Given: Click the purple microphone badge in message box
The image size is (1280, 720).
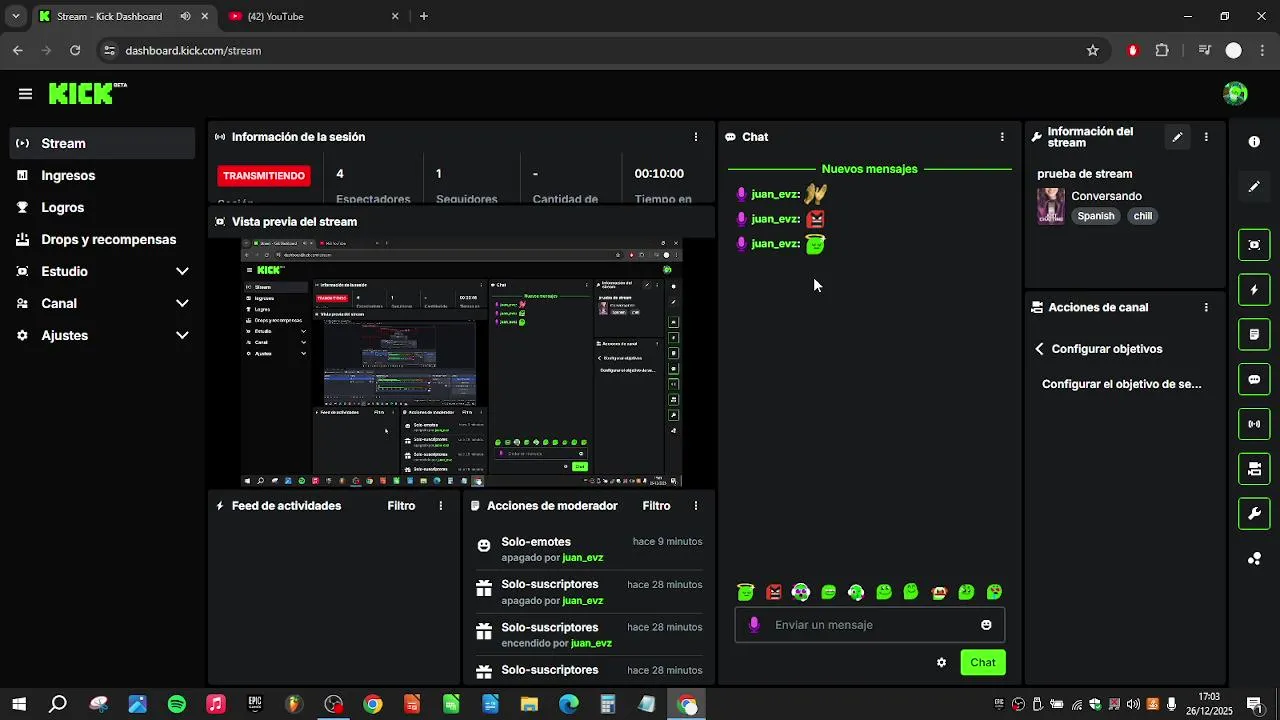Looking at the screenshot, I should point(754,625).
